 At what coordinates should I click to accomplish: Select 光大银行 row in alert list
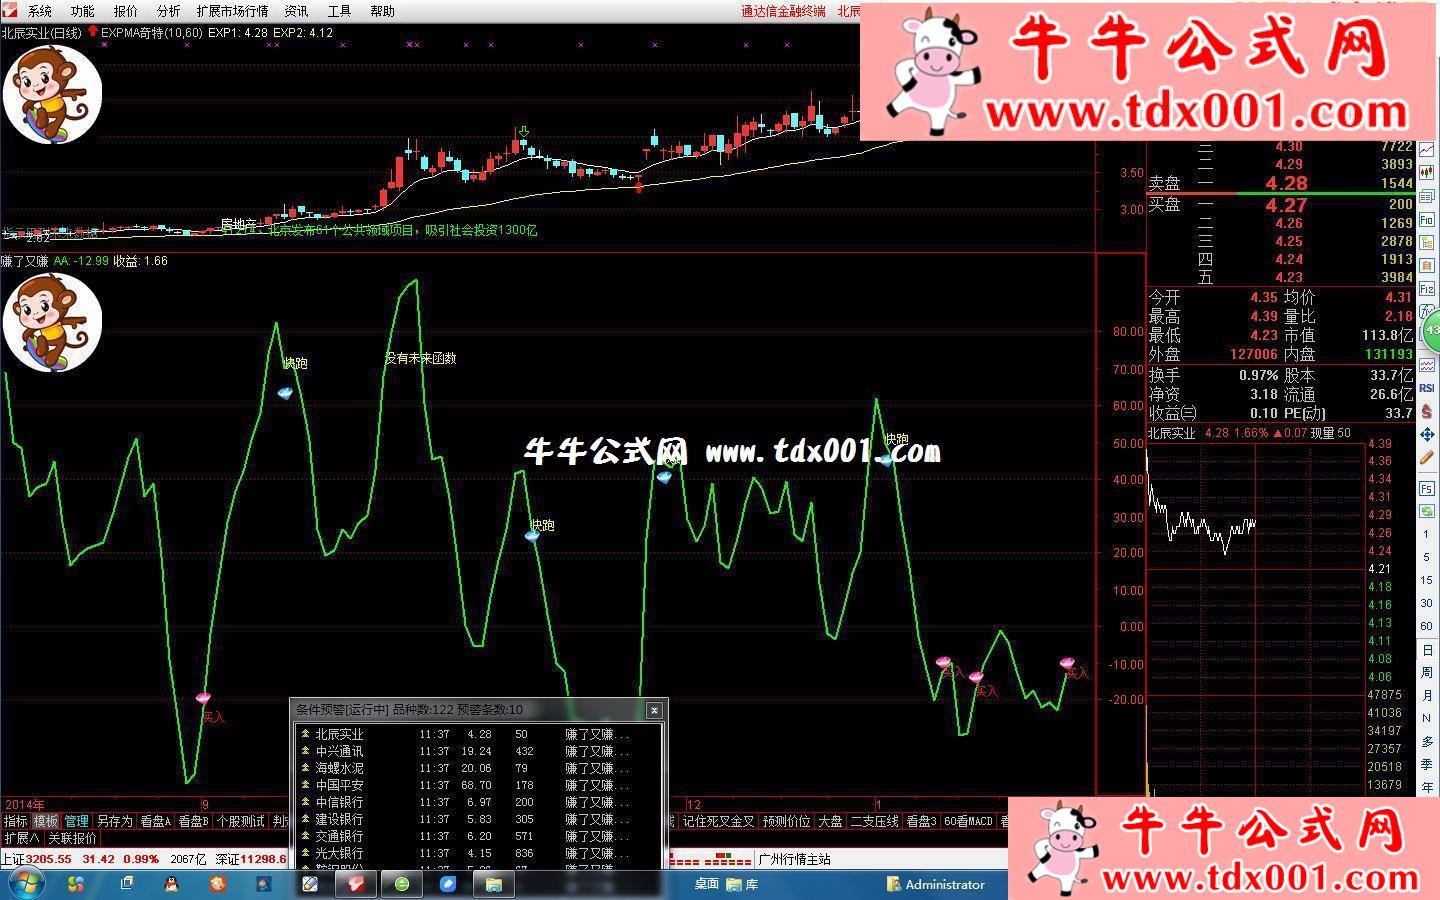[480, 853]
